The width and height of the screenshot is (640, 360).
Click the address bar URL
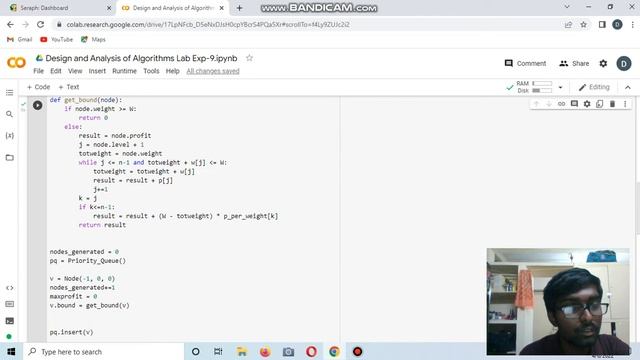[x=208, y=24]
